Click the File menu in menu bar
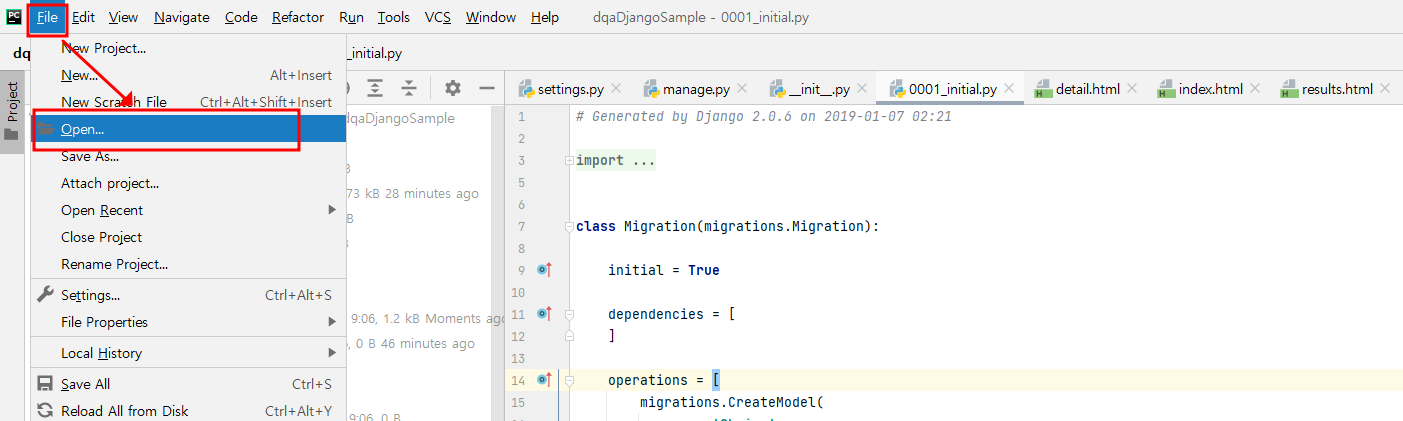 point(47,17)
